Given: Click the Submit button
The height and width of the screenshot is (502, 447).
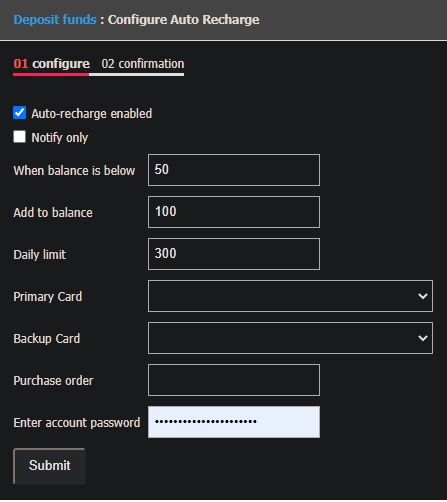Looking at the screenshot, I should pos(49,466).
